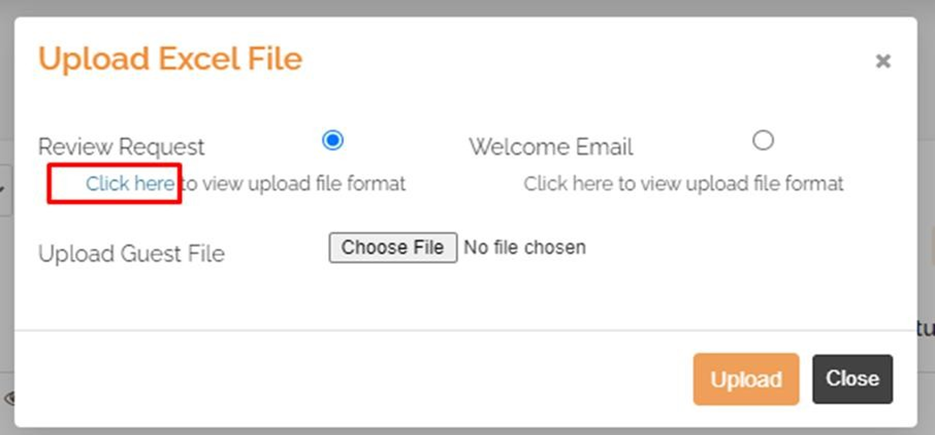Click the eye icon behind the dialog
935x435 pixels.
click(8, 399)
